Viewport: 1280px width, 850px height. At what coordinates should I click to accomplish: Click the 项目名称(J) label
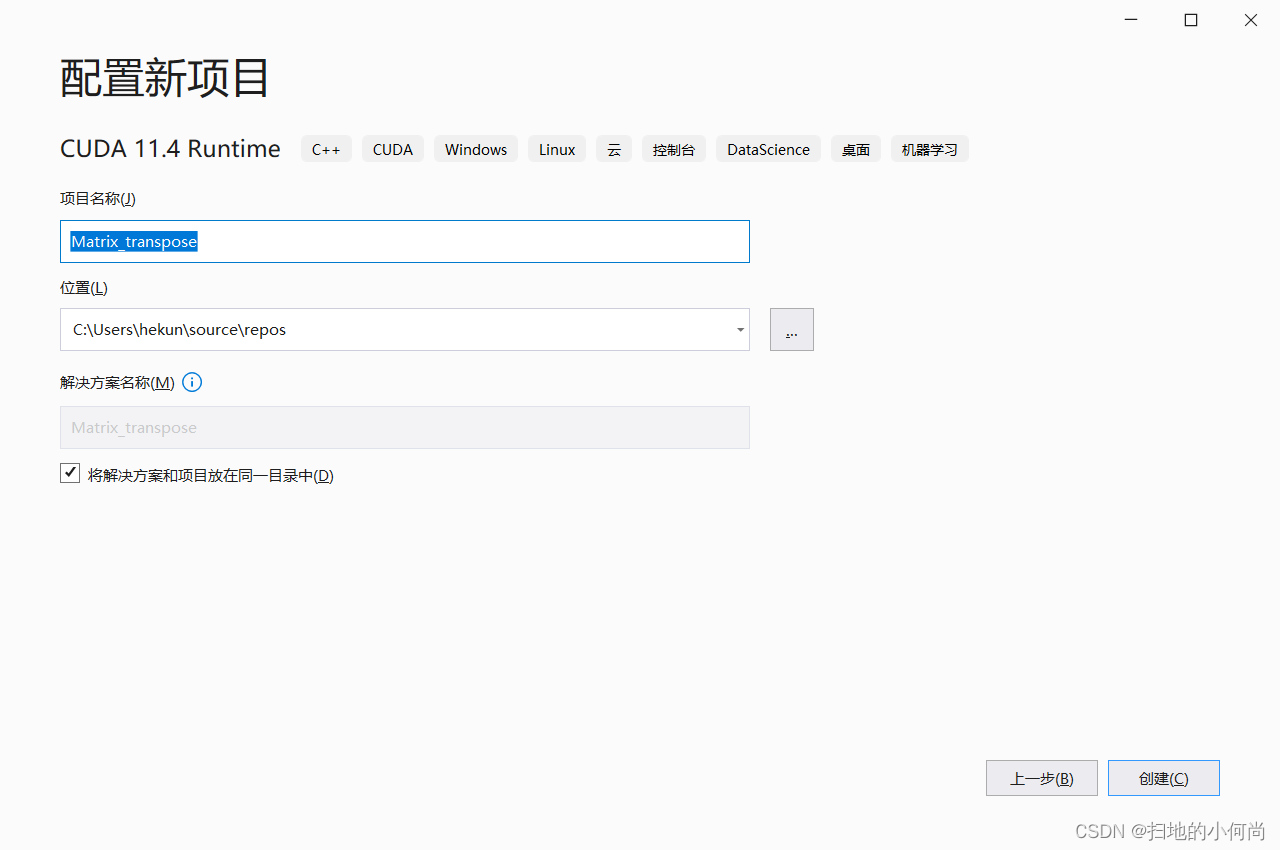[98, 198]
